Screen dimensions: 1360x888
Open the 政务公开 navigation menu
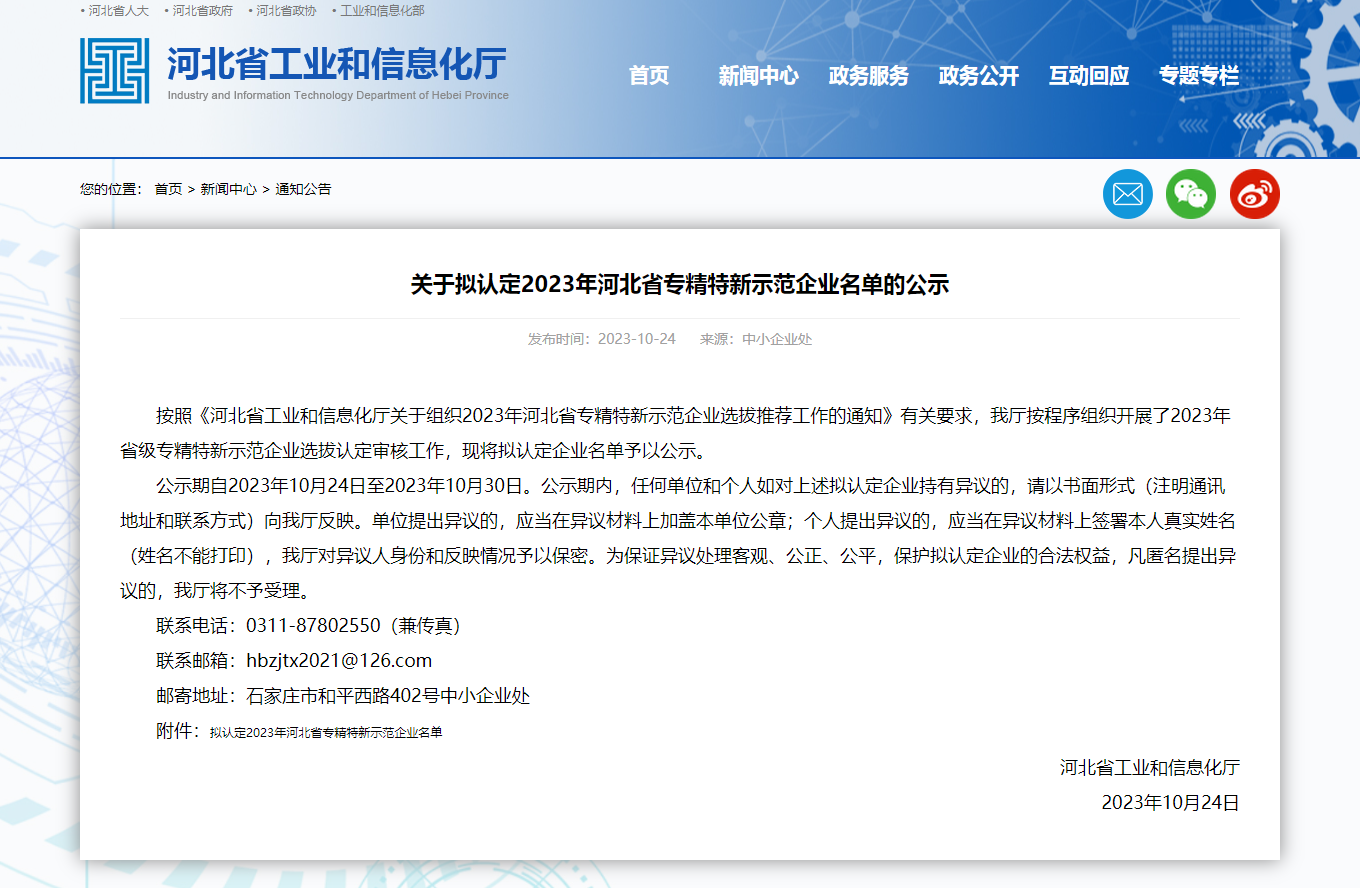click(979, 76)
